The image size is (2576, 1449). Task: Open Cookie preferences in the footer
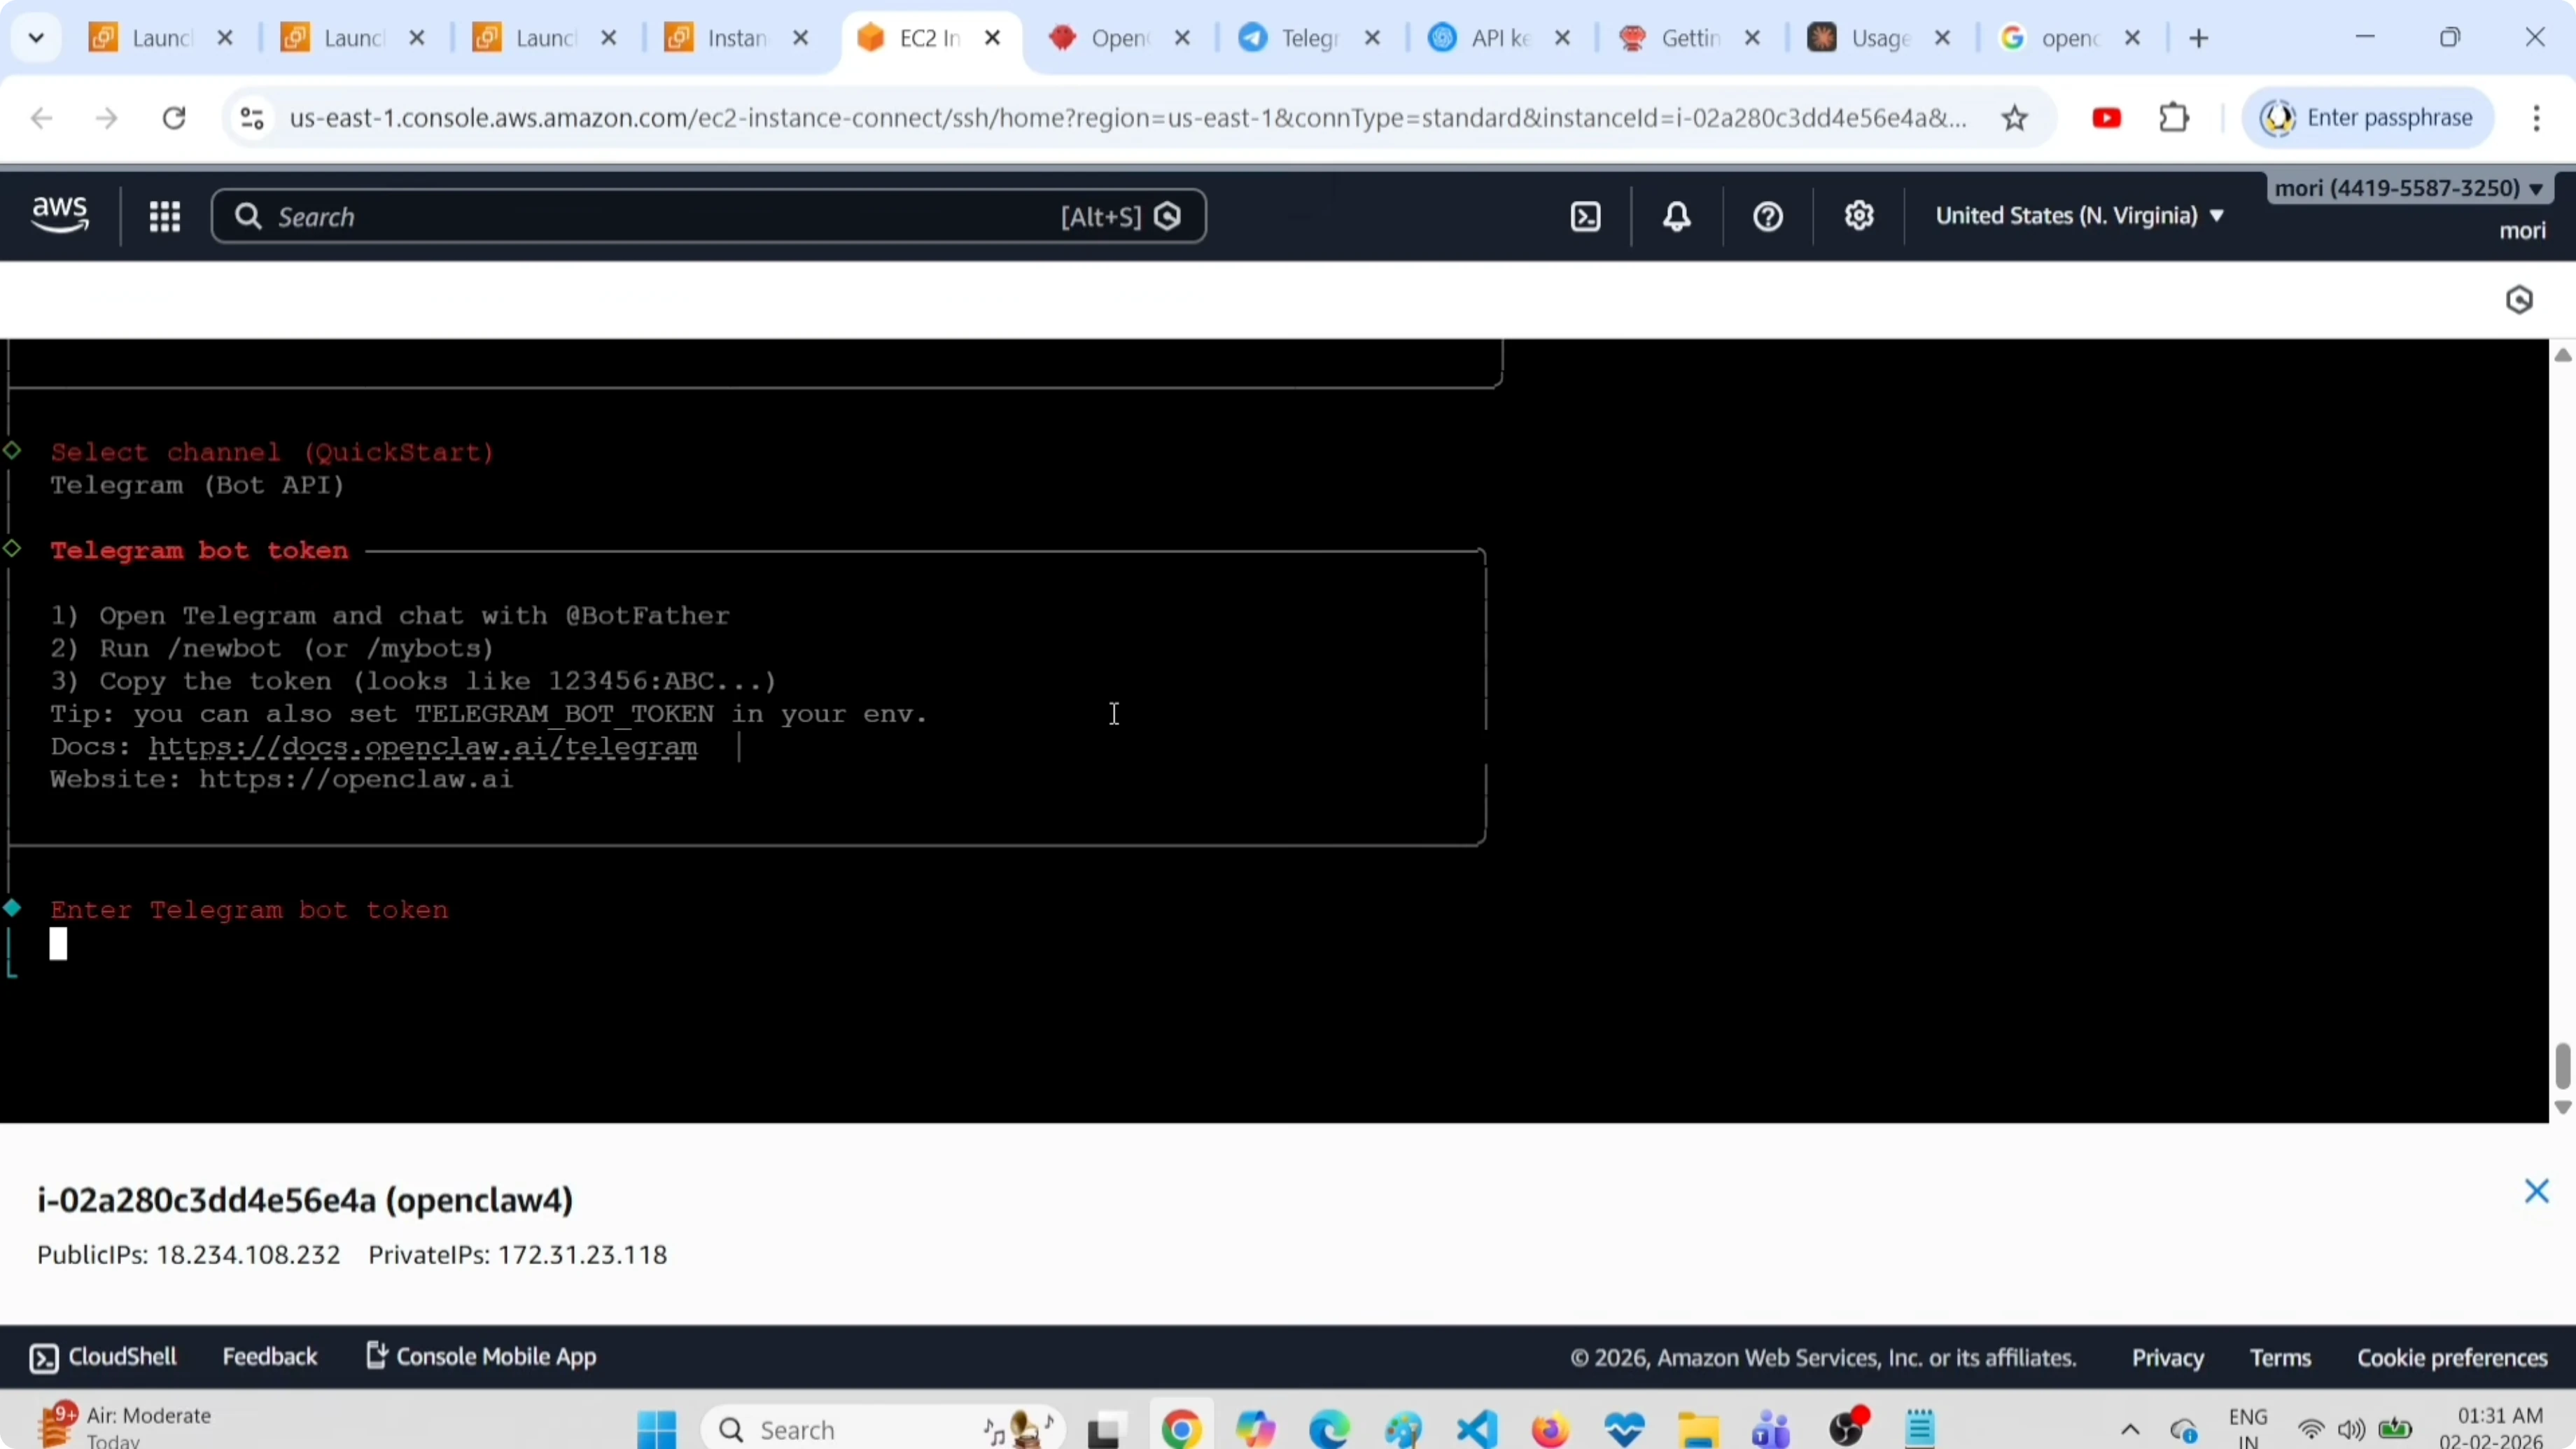tap(2451, 1357)
